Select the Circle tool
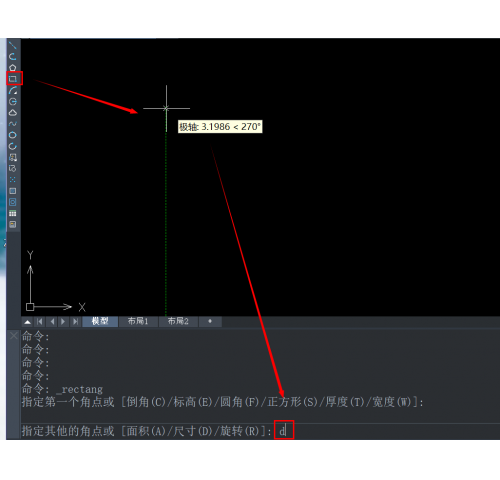 (12, 101)
